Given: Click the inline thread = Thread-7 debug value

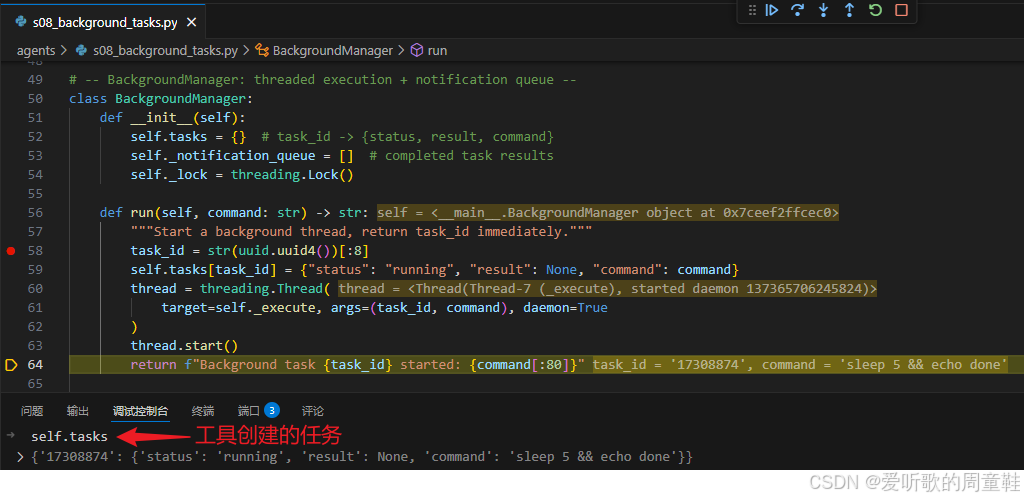Looking at the screenshot, I should (607, 289).
